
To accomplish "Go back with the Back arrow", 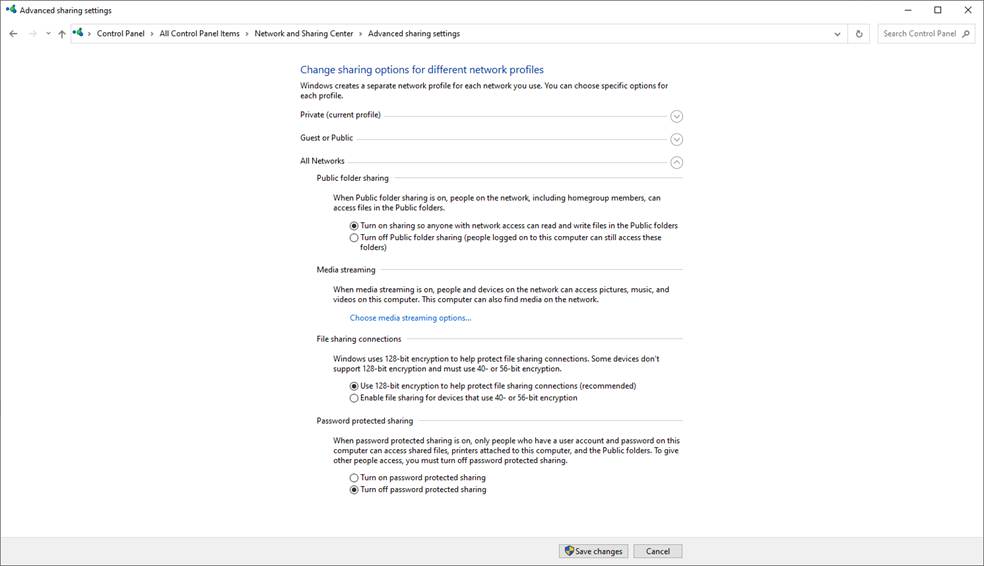I will click(13, 34).
